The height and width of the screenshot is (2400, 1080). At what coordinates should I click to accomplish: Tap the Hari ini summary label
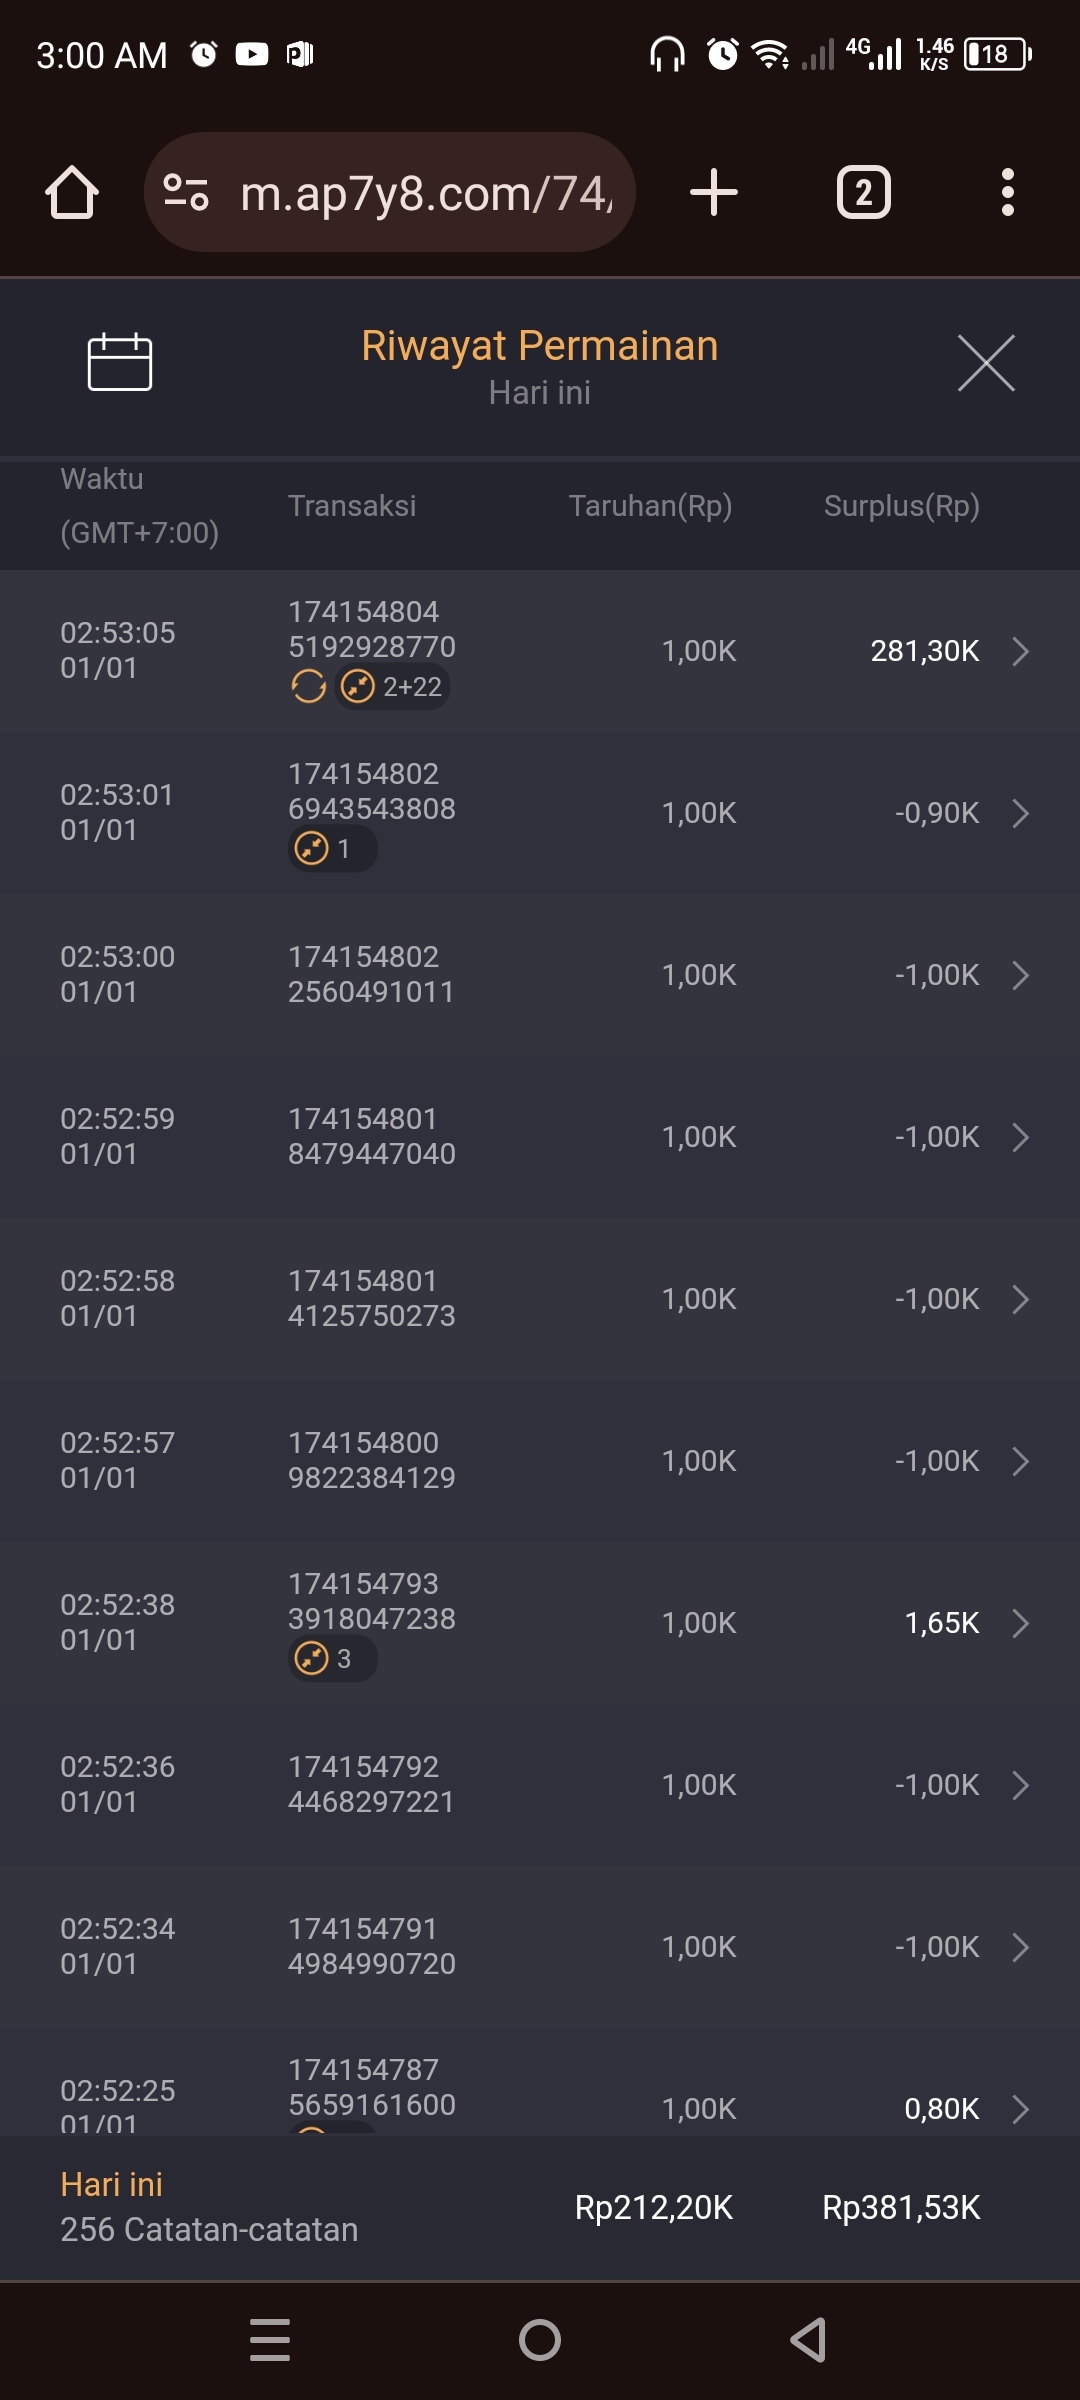coord(111,2185)
